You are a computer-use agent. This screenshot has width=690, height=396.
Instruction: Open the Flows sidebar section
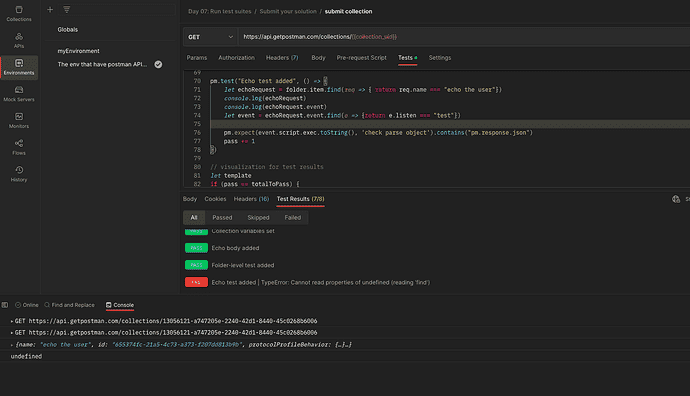click(x=19, y=147)
